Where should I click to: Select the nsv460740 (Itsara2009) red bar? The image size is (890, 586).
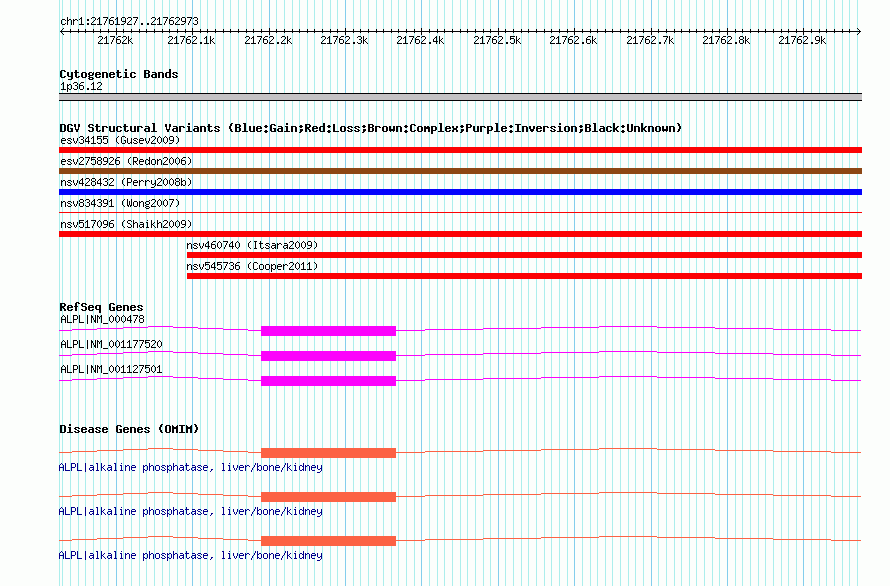pos(524,255)
